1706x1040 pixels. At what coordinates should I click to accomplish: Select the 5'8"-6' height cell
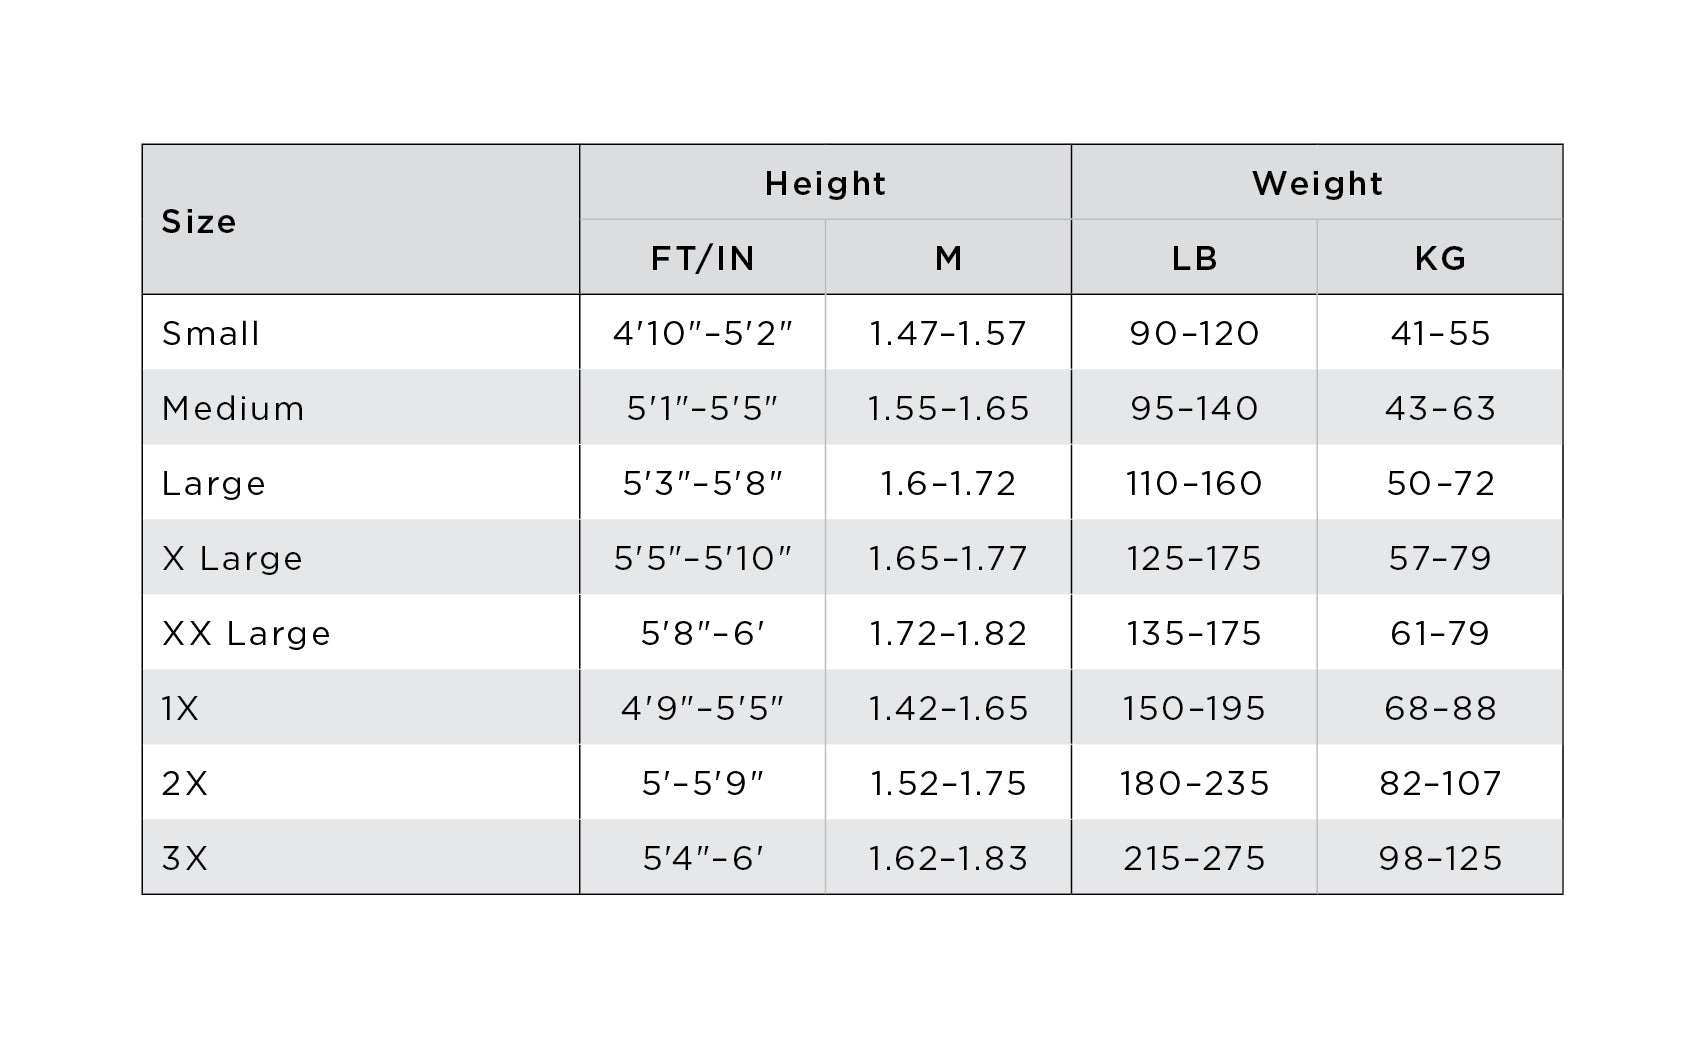tap(702, 633)
